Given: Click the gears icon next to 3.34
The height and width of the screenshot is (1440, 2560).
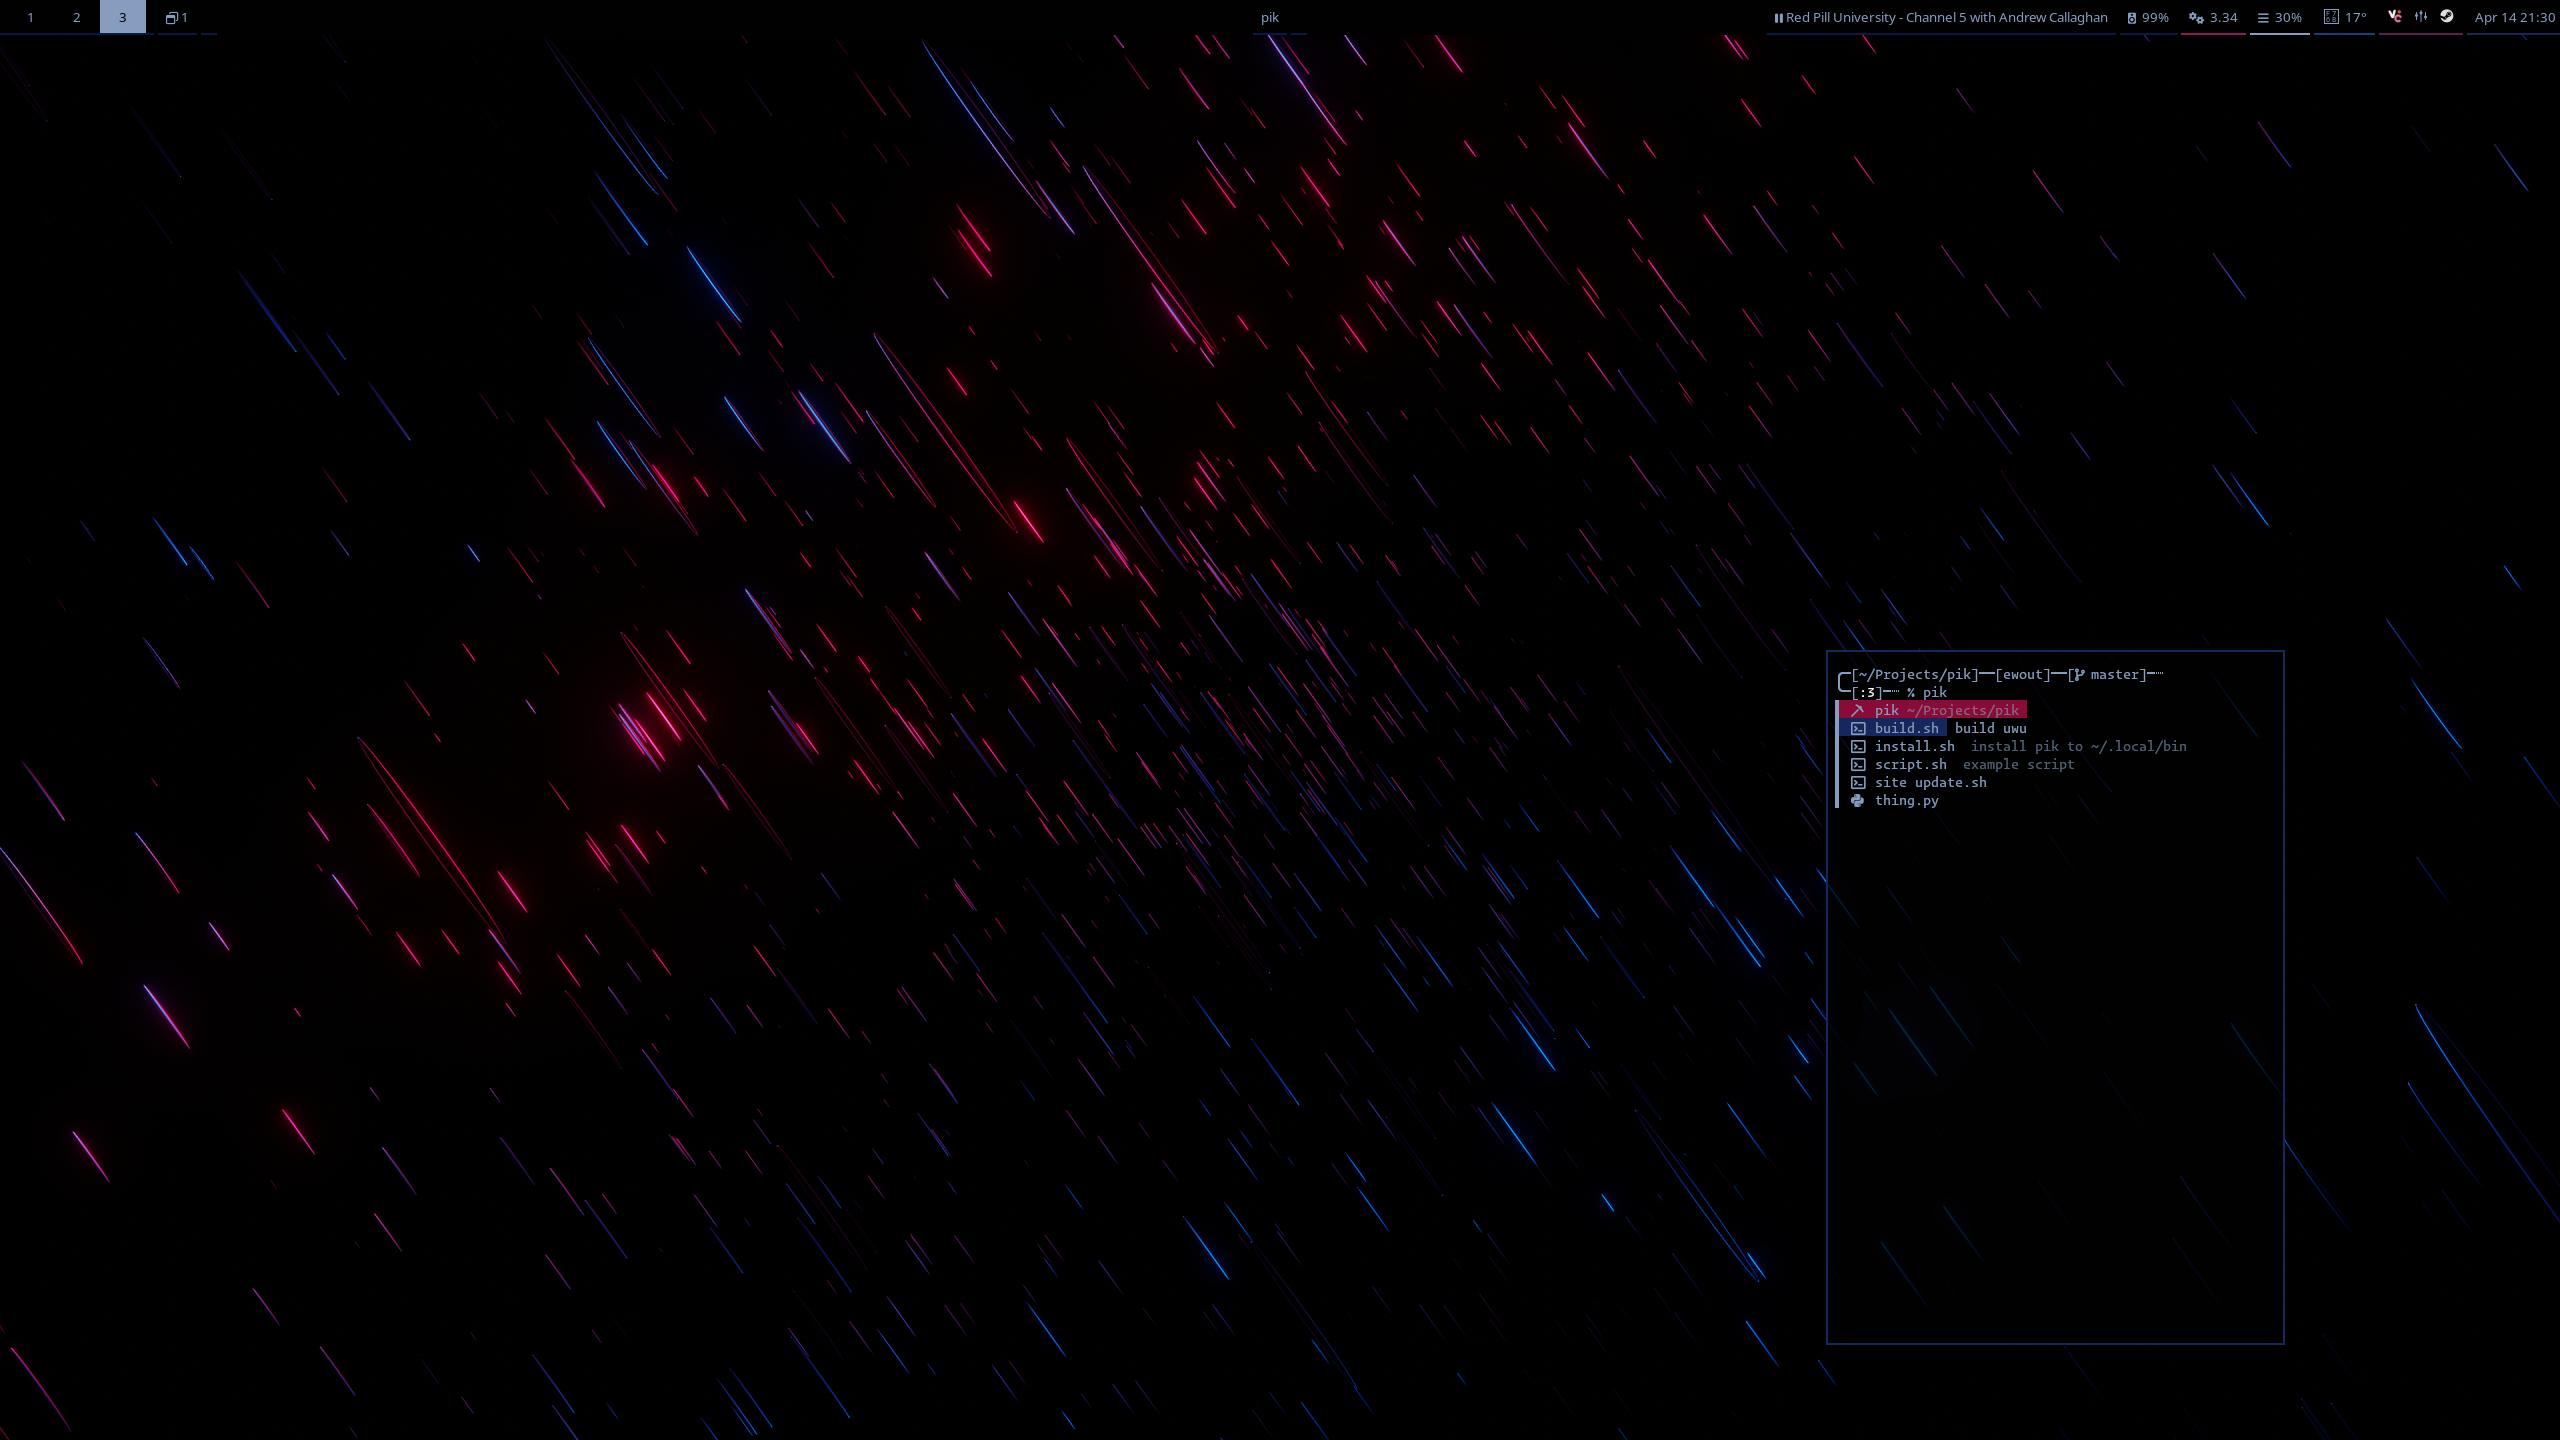Looking at the screenshot, I should point(2196,18).
